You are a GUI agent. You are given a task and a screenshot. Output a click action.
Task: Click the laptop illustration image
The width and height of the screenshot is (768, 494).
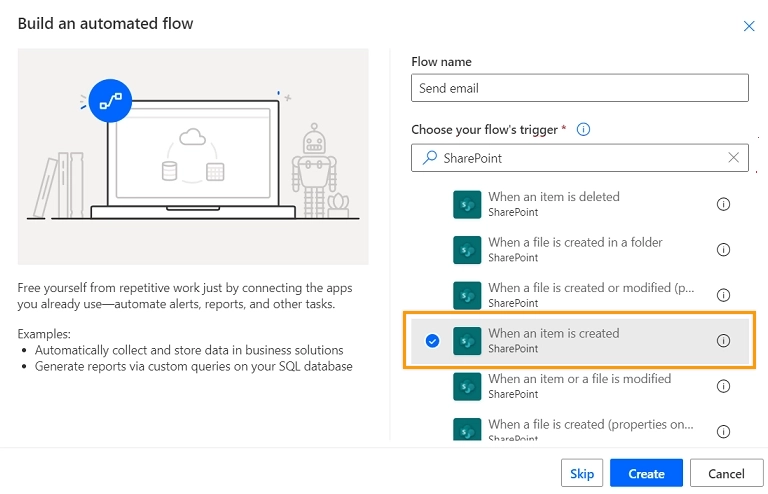[x=193, y=157]
